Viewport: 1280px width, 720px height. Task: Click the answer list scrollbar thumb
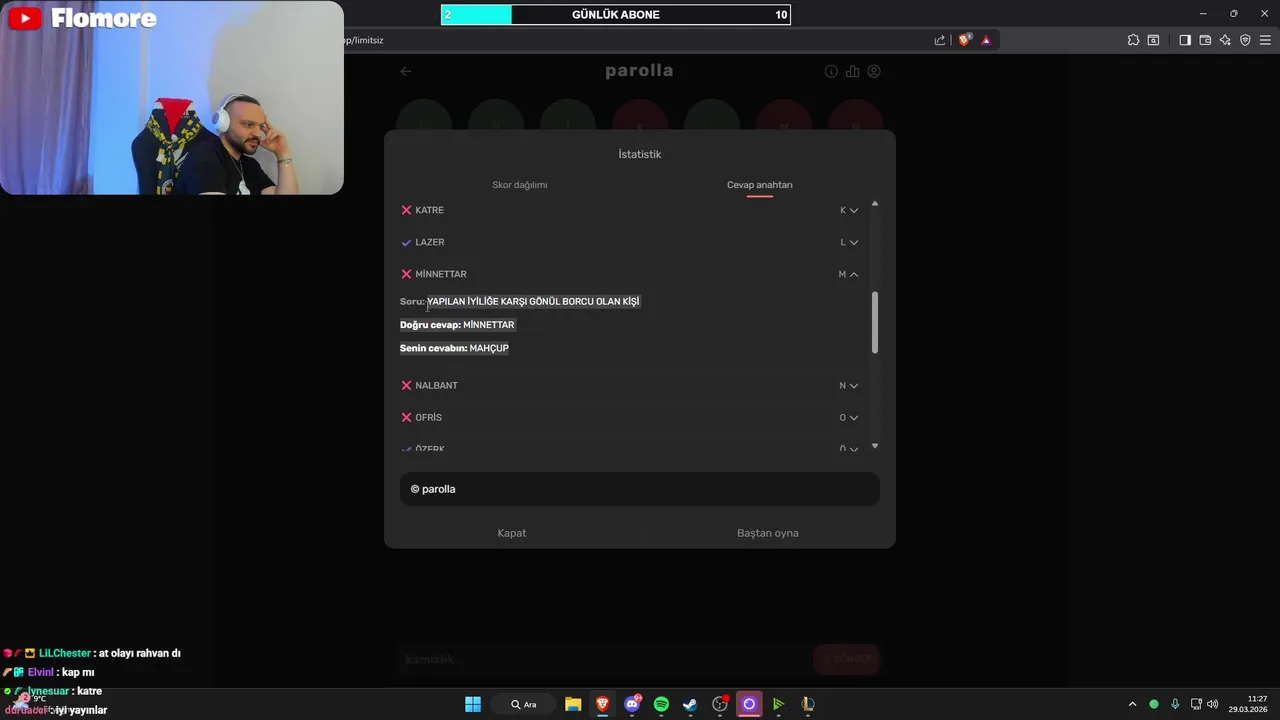tap(875, 323)
